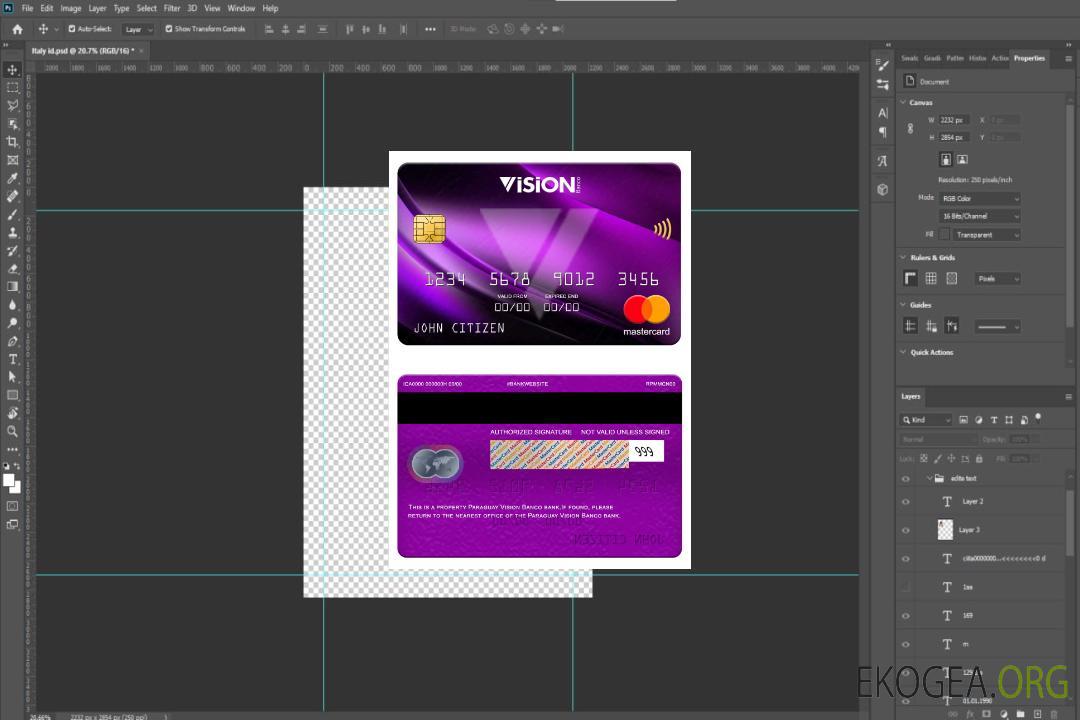Click the three-dots more options in options bar
1080x720 pixels.
coord(430,29)
